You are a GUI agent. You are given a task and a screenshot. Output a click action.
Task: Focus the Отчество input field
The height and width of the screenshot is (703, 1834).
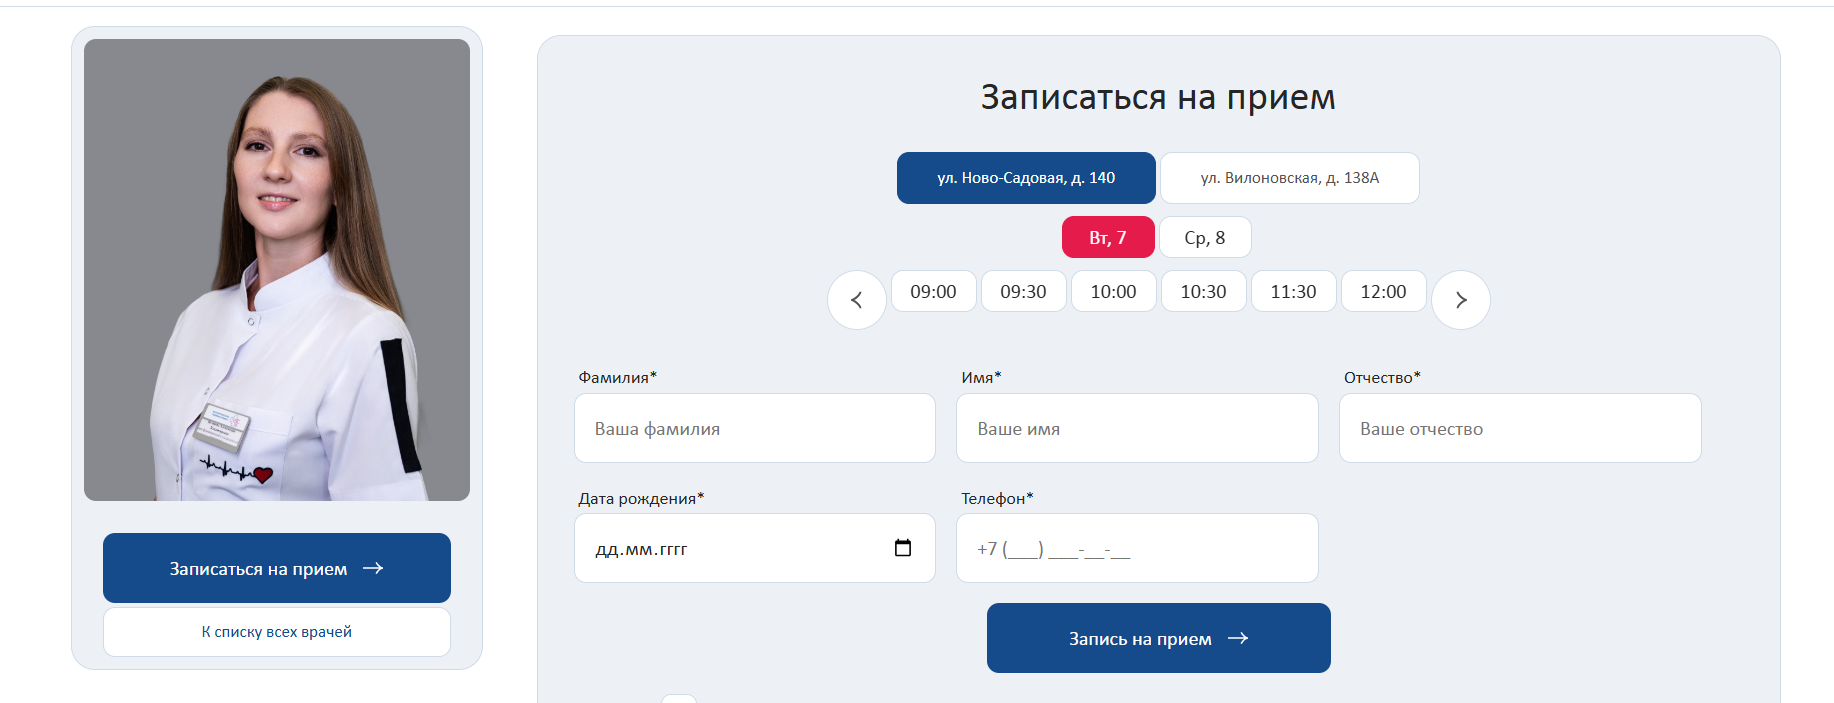pos(1520,428)
